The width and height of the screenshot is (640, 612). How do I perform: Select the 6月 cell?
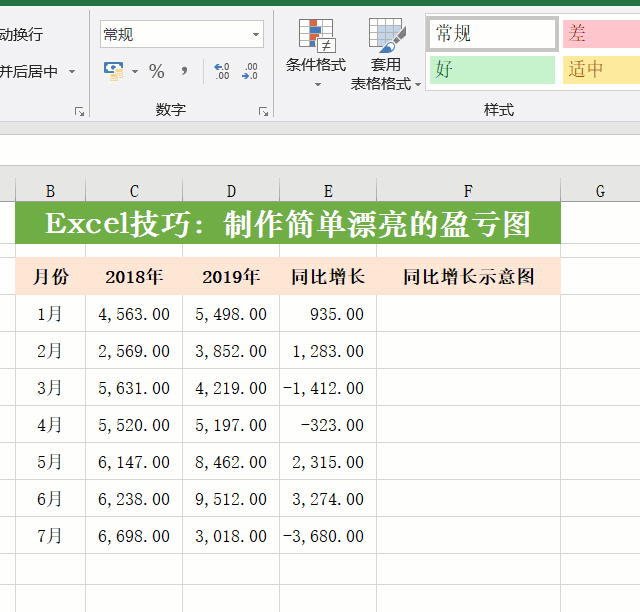[x=50, y=499]
